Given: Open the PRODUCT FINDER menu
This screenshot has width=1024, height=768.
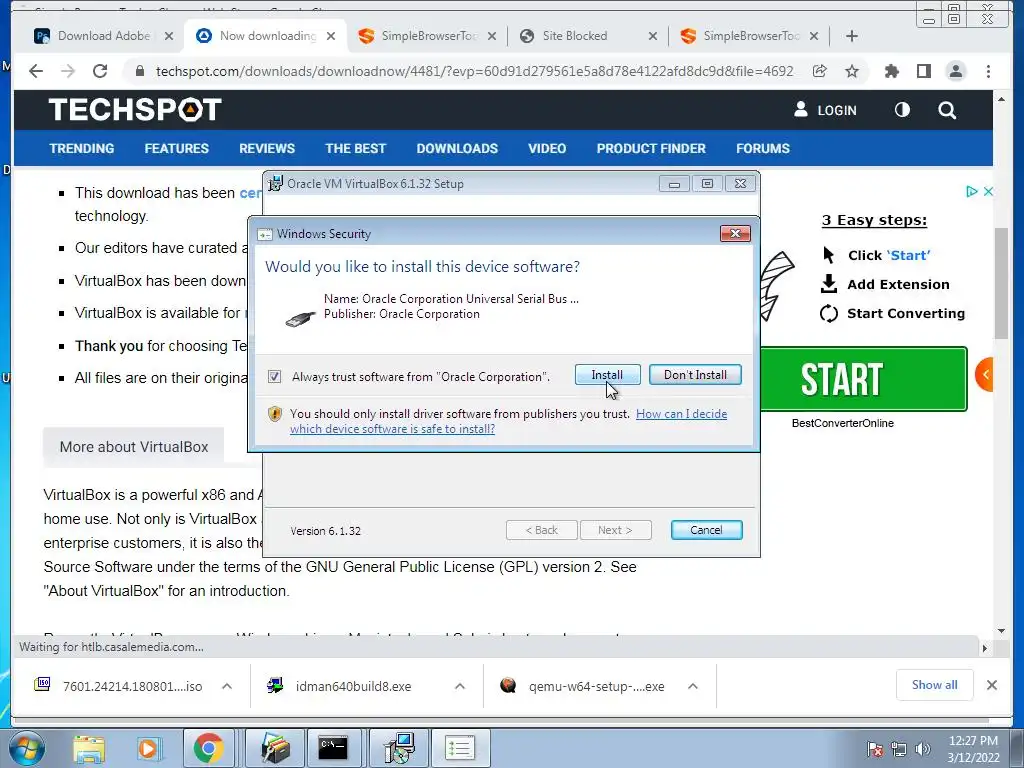Looking at the screenshot, I should tap(651, 148).
